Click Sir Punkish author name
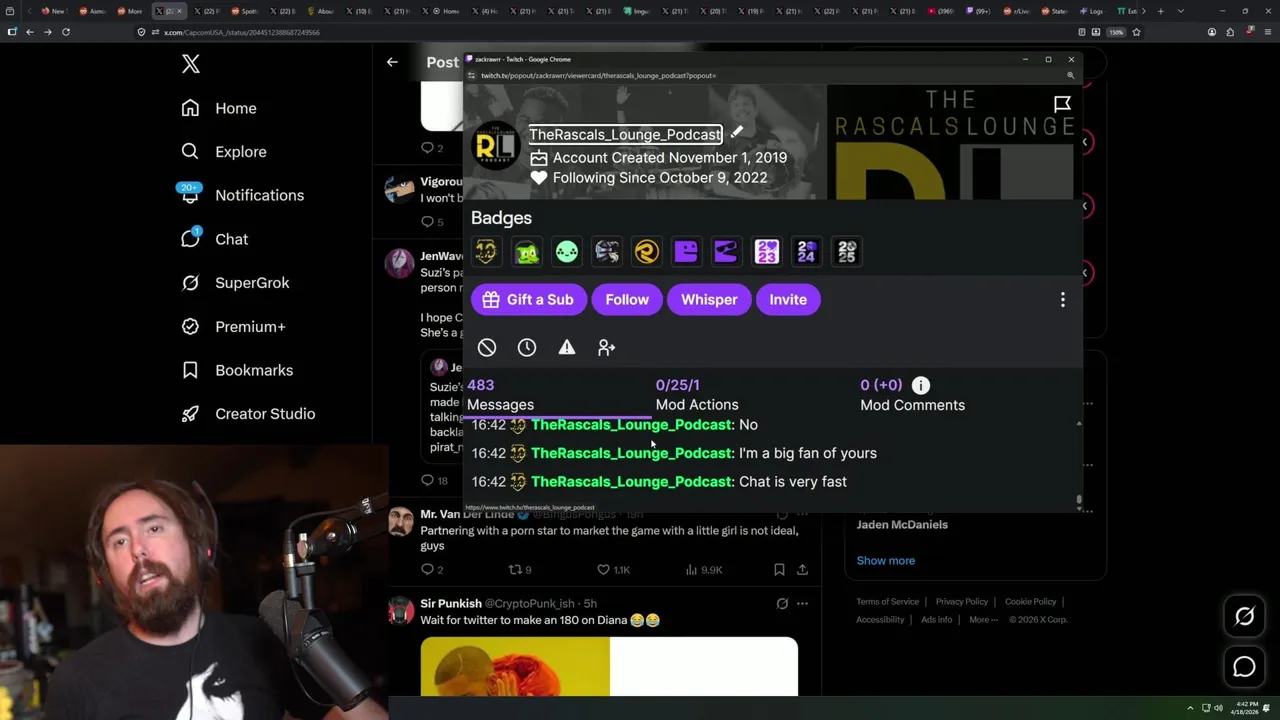1280x720 pixels. [x=451, y=604]
